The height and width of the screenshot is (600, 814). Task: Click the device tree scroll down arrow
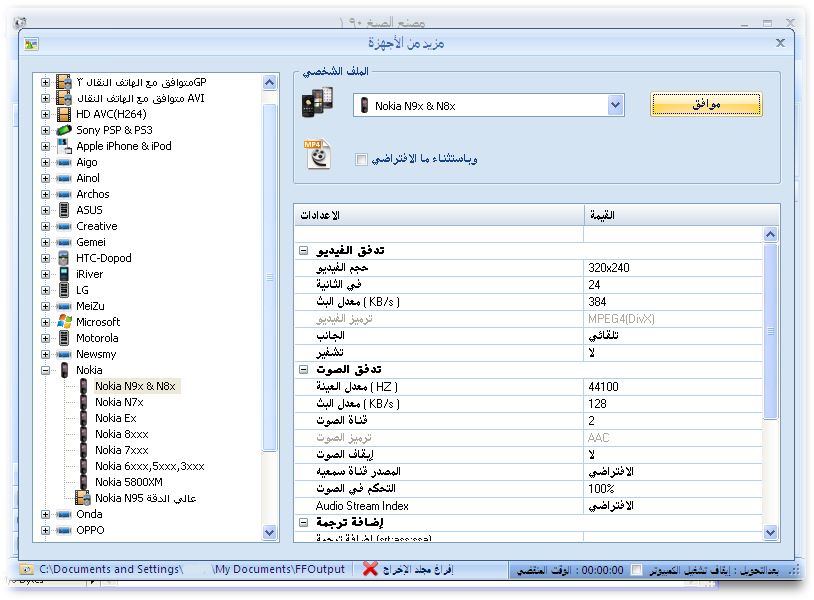coord(269,532)
